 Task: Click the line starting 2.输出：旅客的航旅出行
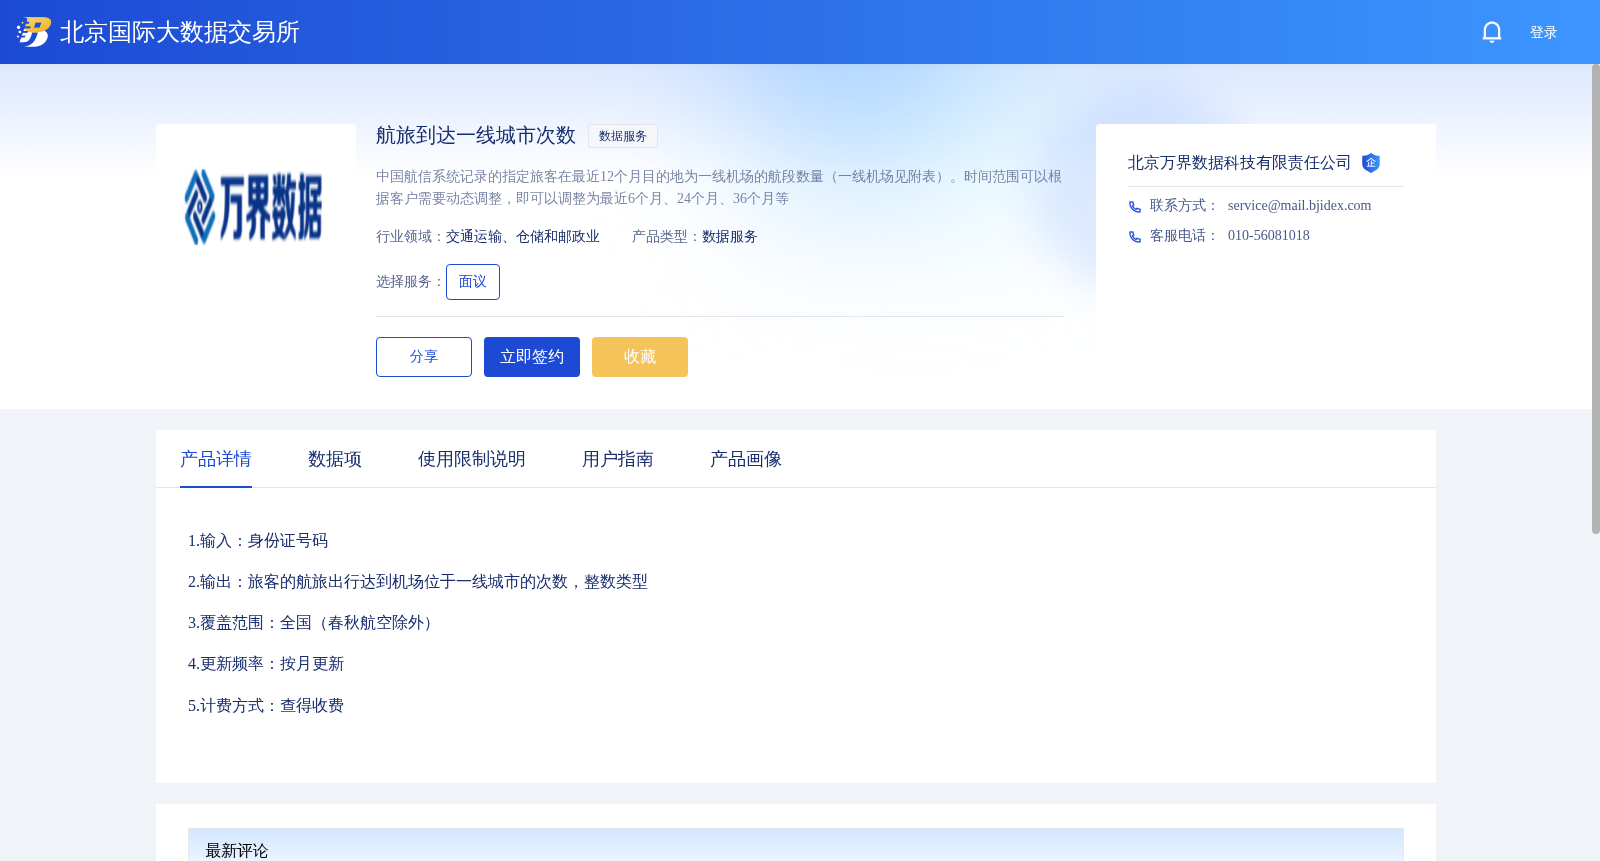click(x=418, y=582)
